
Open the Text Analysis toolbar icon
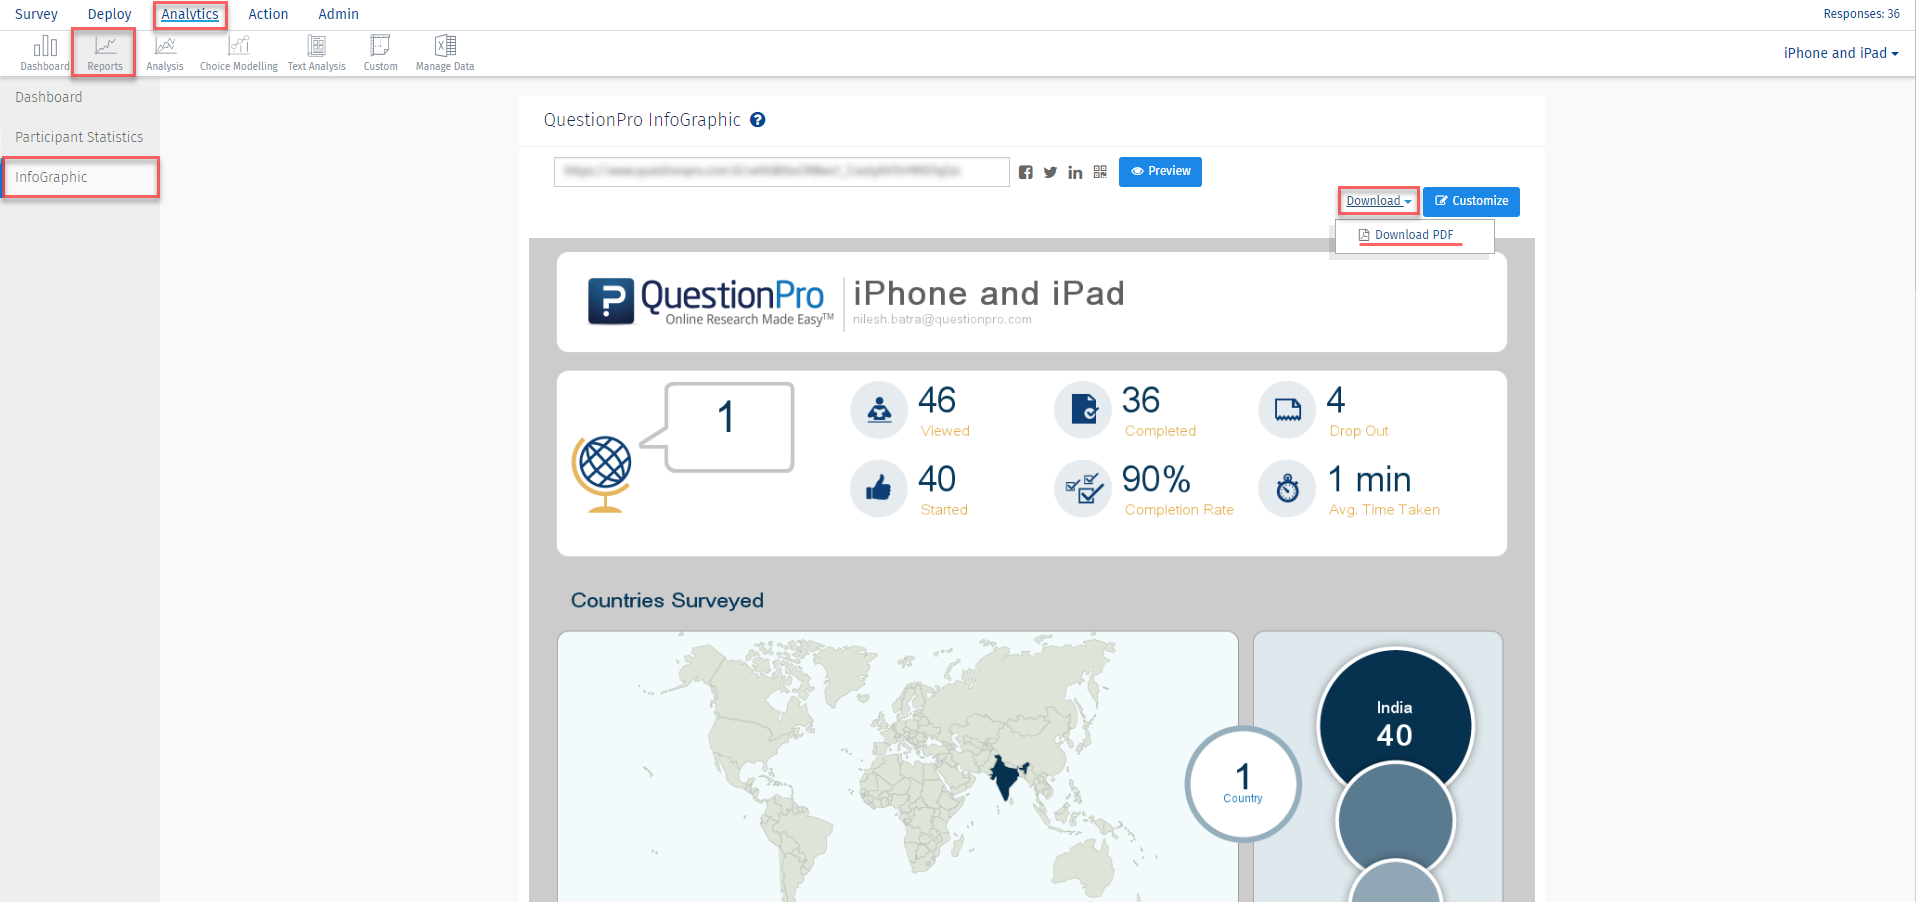[317, 53]
